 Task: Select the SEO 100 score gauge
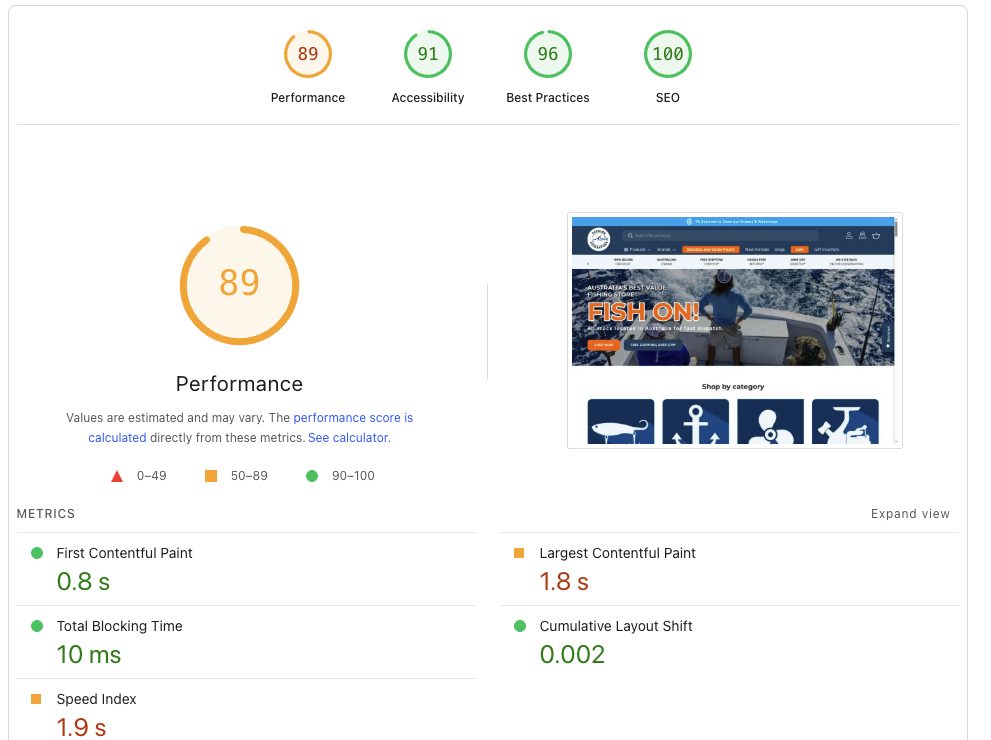[668, 55]
